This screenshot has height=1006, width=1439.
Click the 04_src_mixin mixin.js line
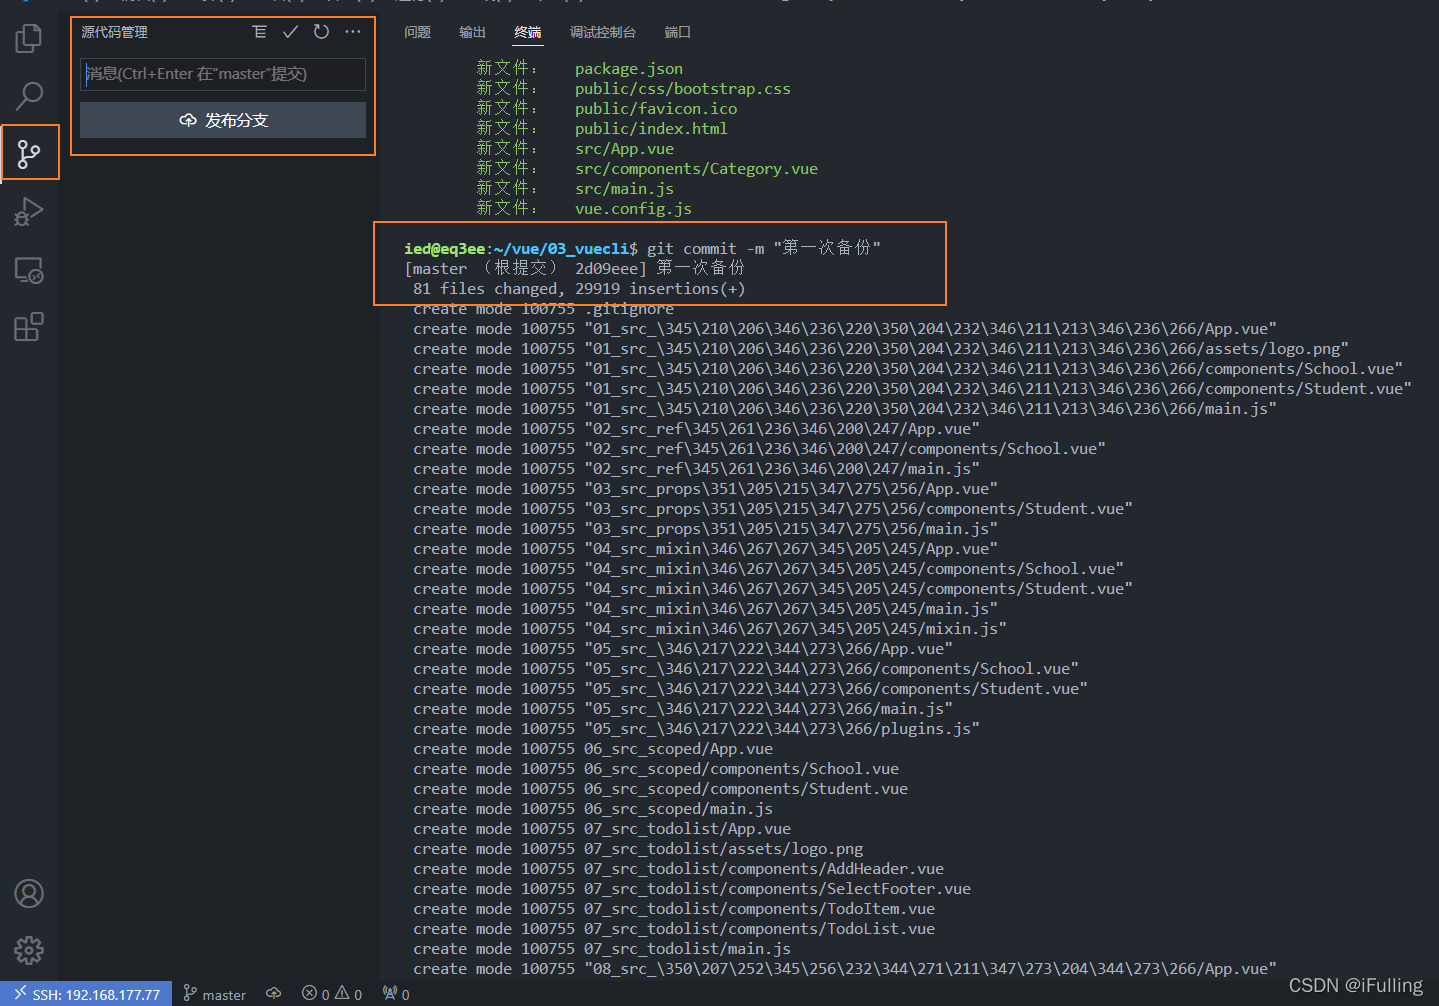pos(710,628)
